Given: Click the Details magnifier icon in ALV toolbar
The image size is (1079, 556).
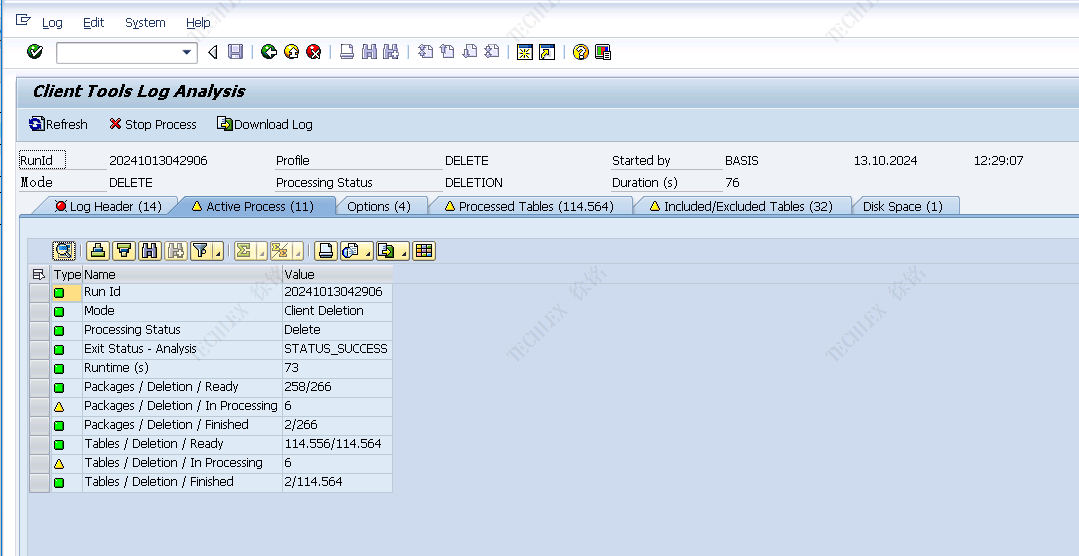Looking at the screenshot, I should point(64,251).
